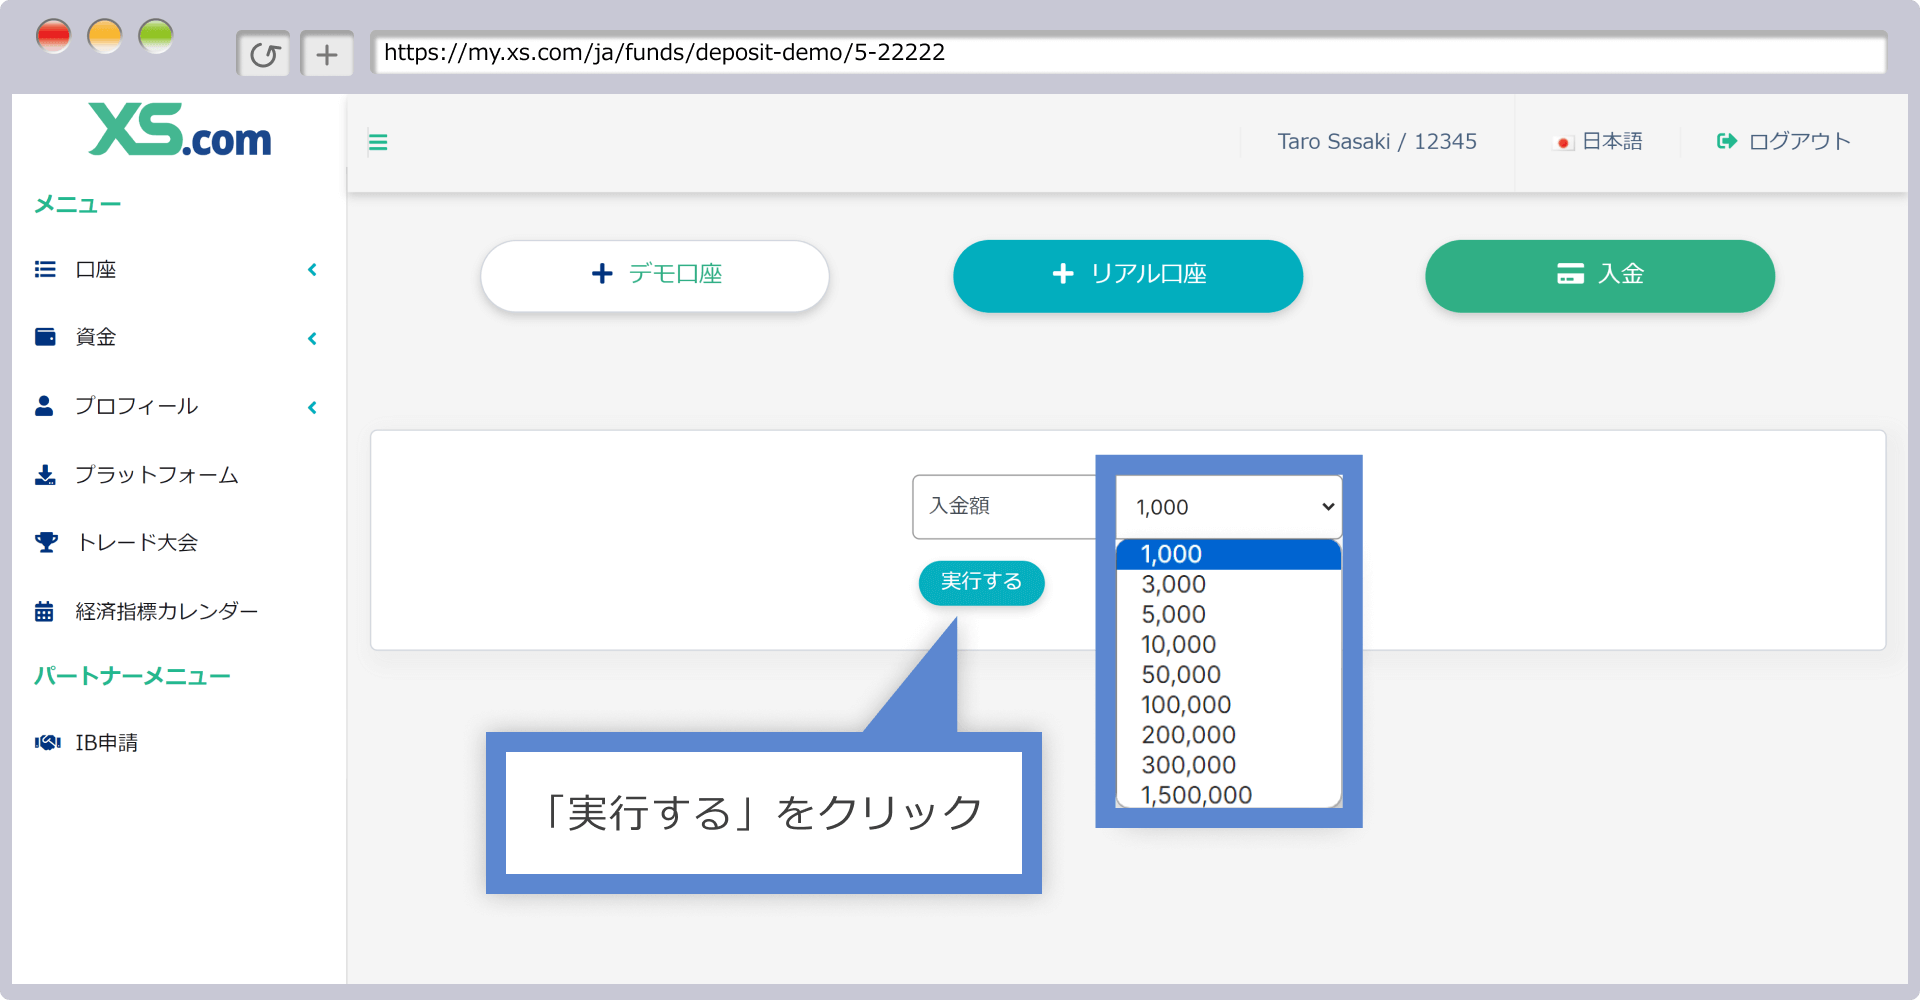The image size is (1920, 1000).
Task: Select 1,000 in the amount list
Action: point(1229,554)
